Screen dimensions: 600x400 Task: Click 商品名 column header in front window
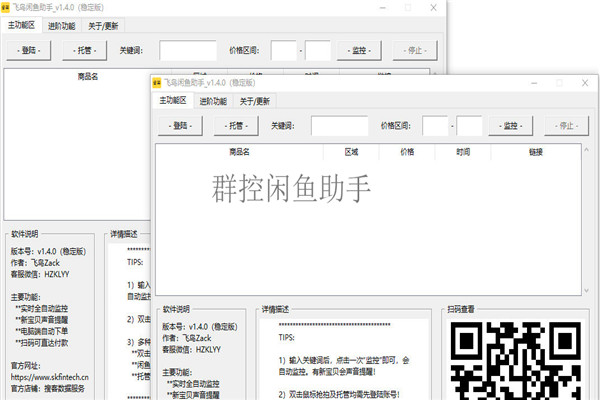240,152
